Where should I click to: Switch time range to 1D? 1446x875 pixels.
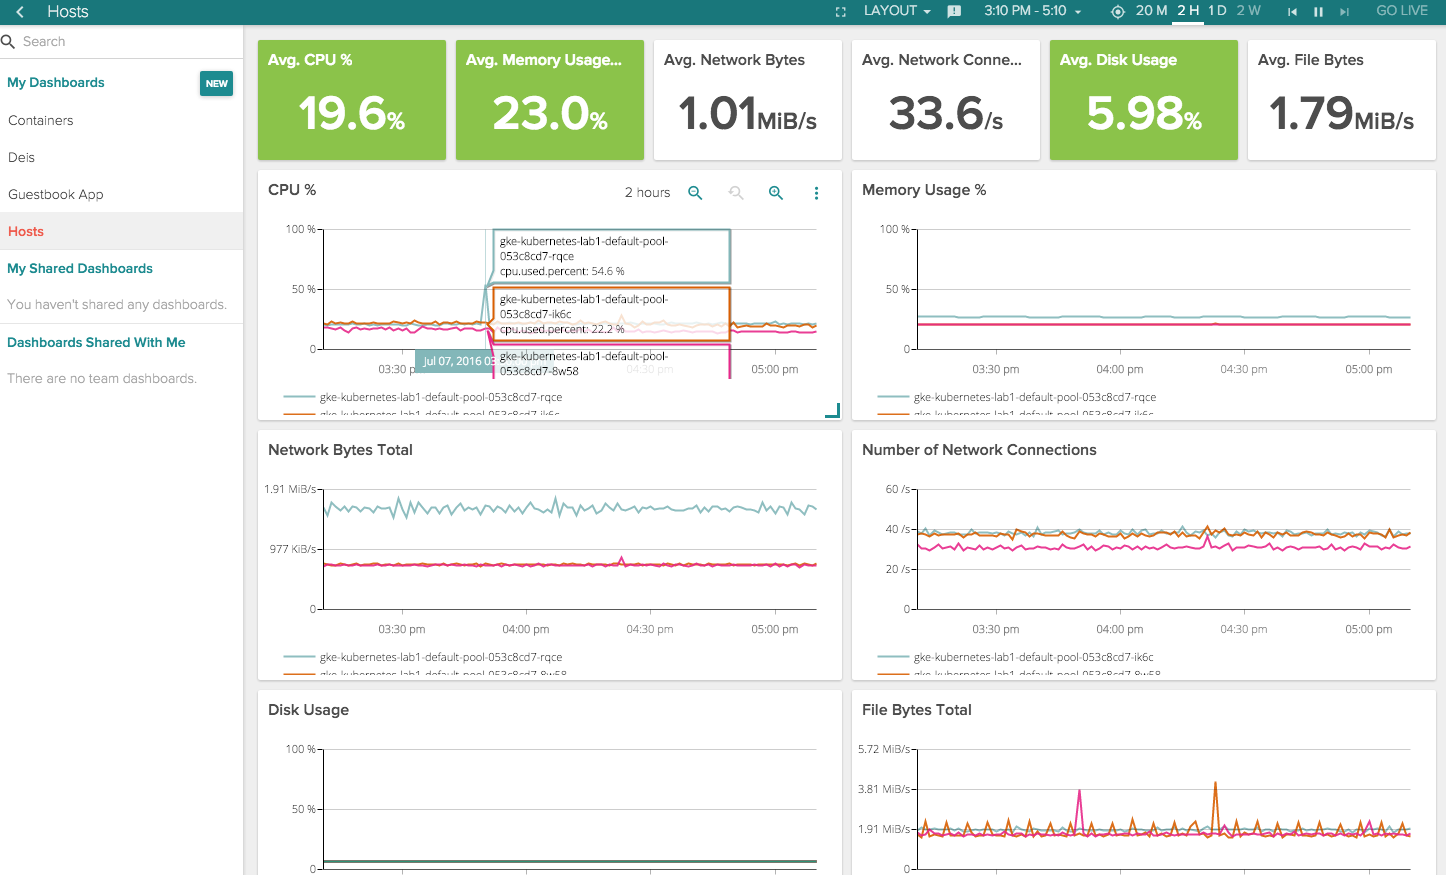click(x=1216, y=10)
